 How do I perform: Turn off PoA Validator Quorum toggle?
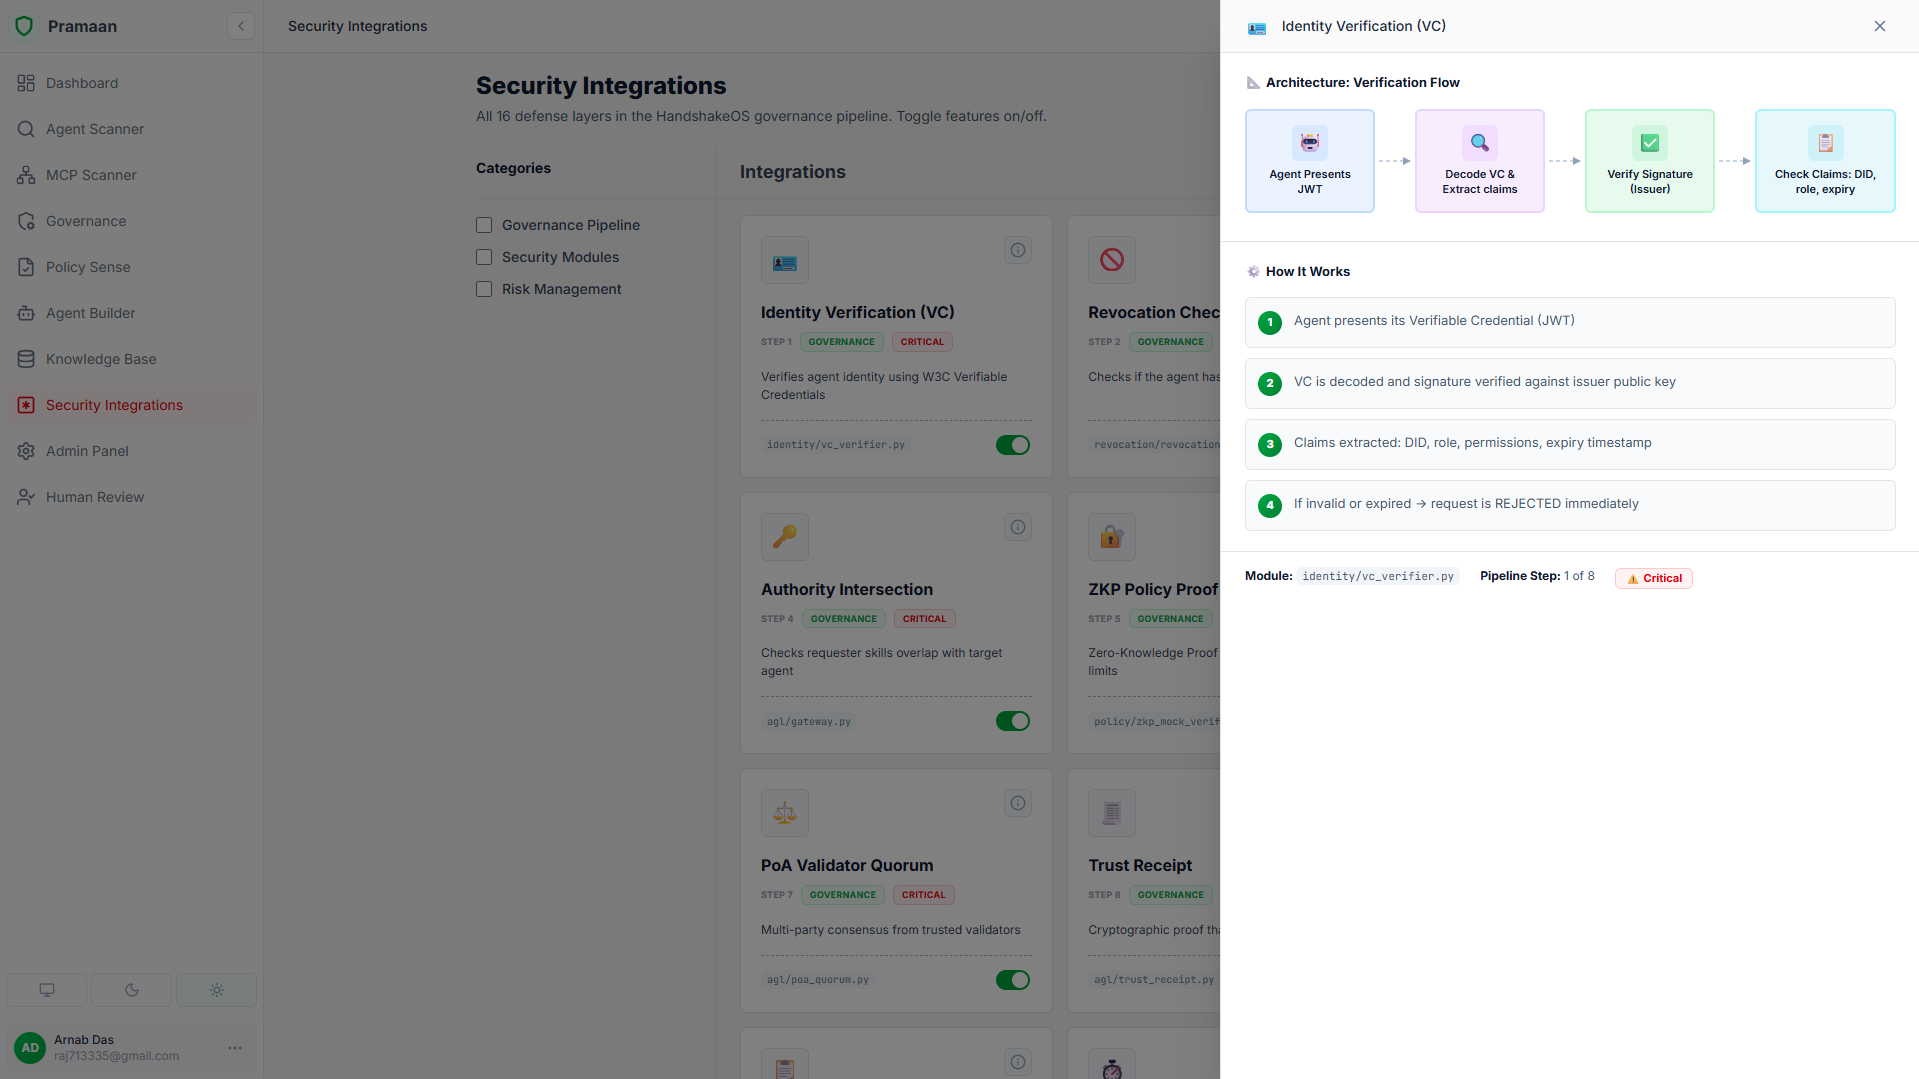point(1013,980)
